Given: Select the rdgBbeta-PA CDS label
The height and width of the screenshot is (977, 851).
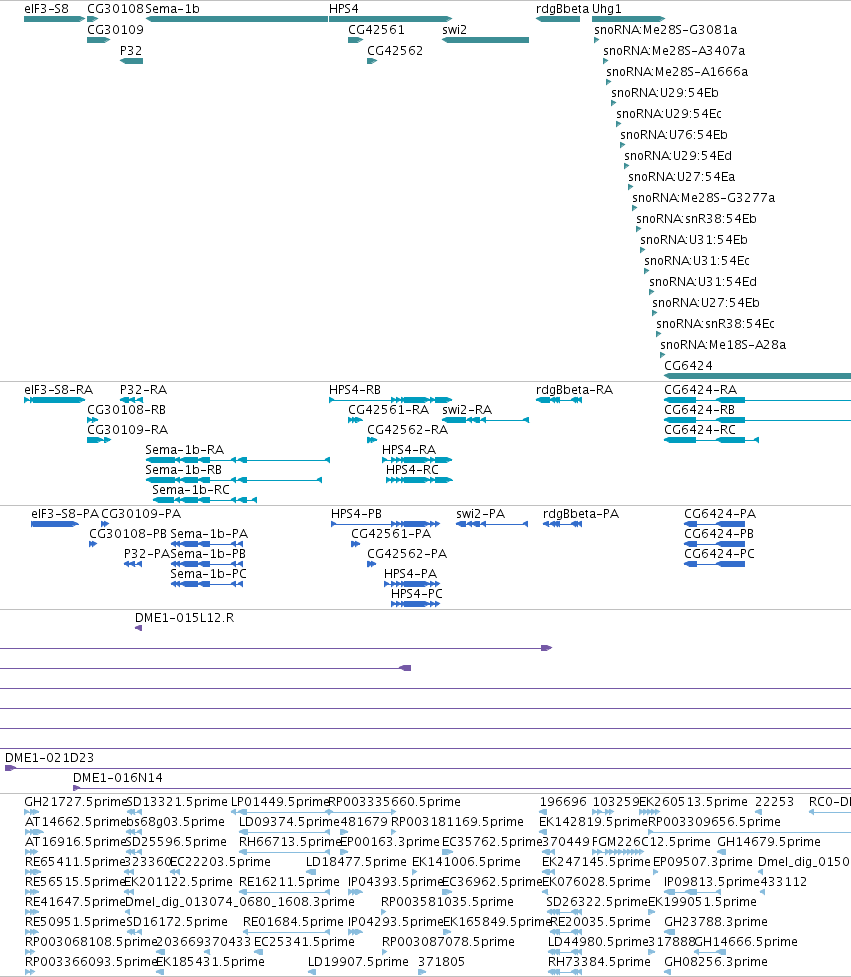Looking at the screenshot, I should coord(581,514).
